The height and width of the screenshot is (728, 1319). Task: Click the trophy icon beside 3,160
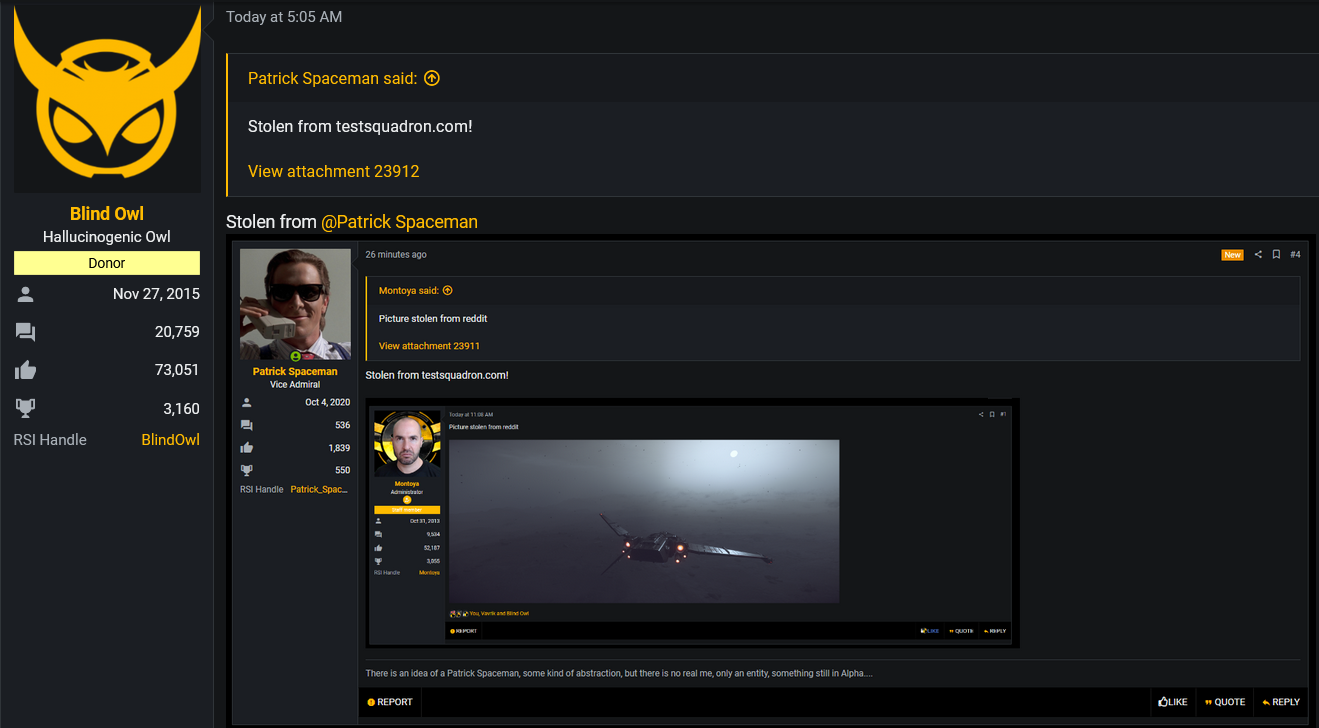[x=26, y=408]
